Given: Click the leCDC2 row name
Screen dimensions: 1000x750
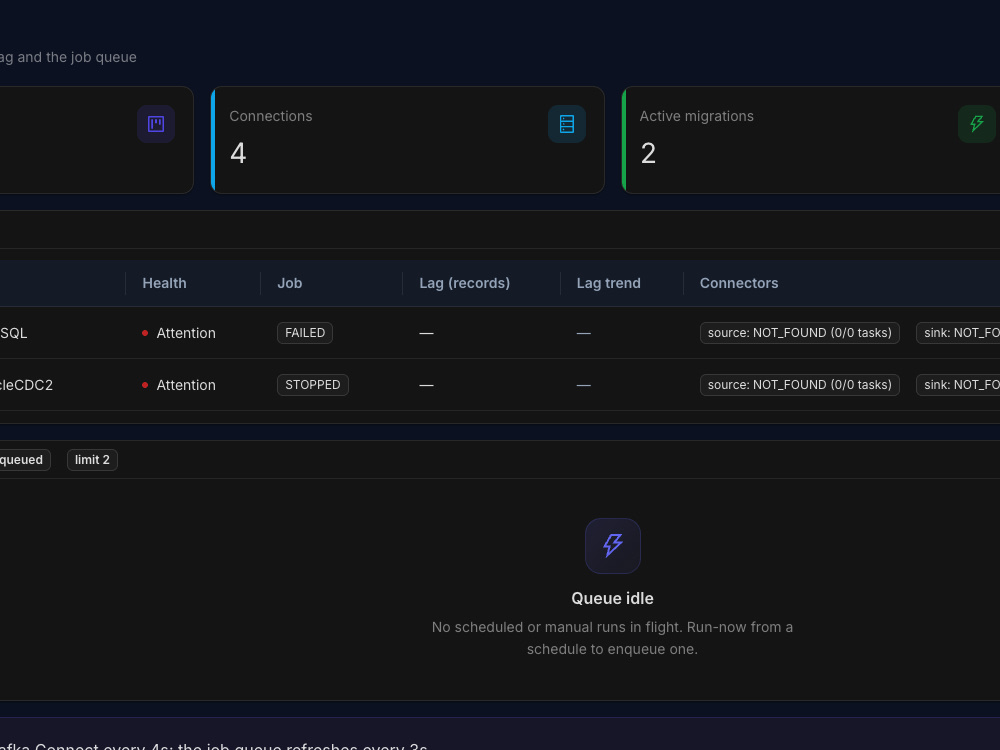Looking at the screenshot, I should click(x=26, y=385).
